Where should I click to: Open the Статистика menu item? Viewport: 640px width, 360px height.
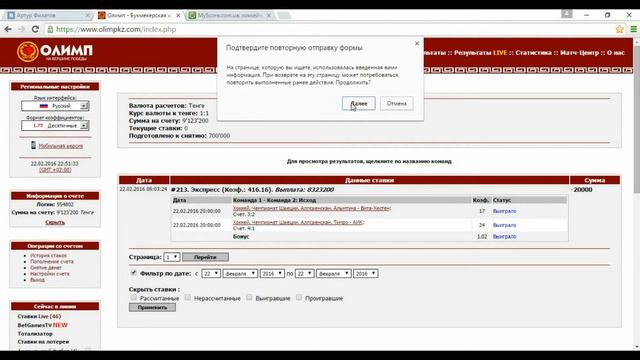pos(533,53)
